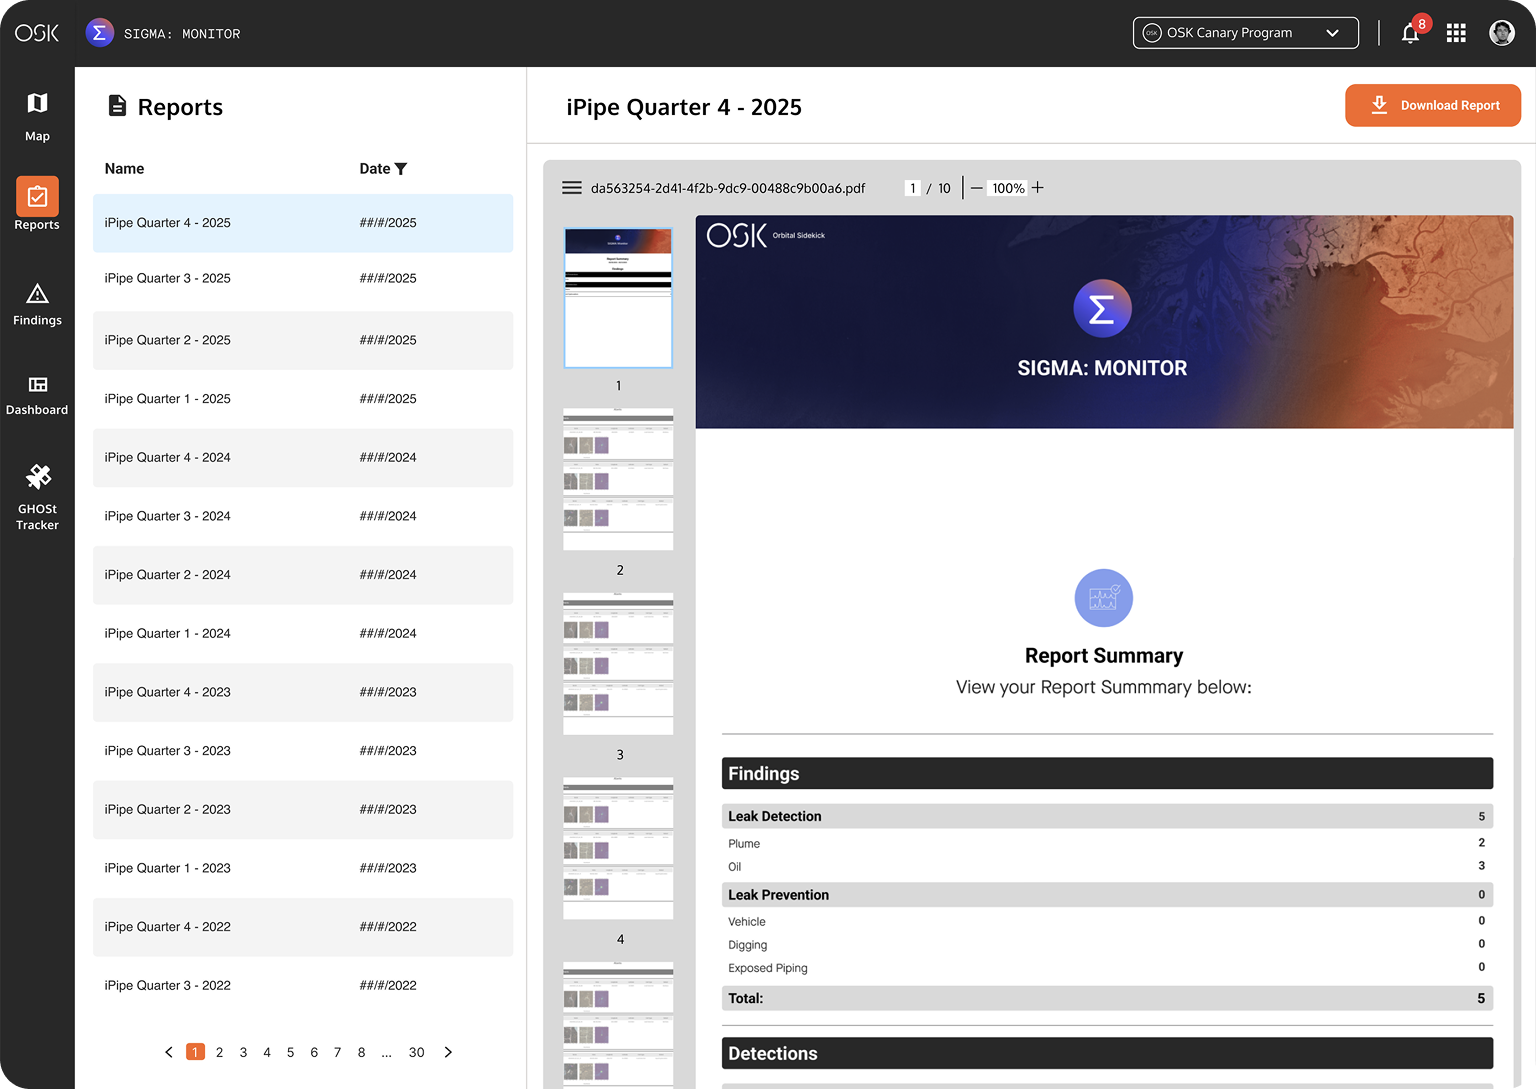
Task: Open iPipe Quarter 3 - 2023 report
Action: (x=303, y=751)
